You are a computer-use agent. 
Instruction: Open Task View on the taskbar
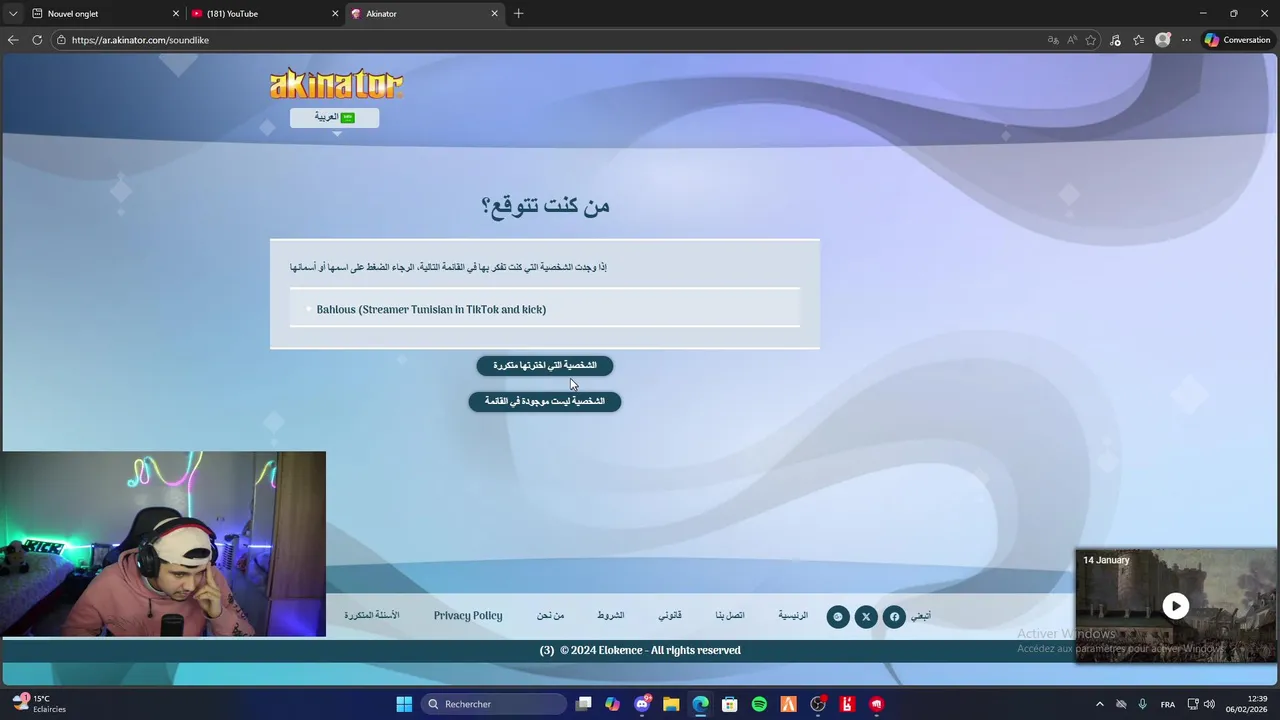coord(584,704)
